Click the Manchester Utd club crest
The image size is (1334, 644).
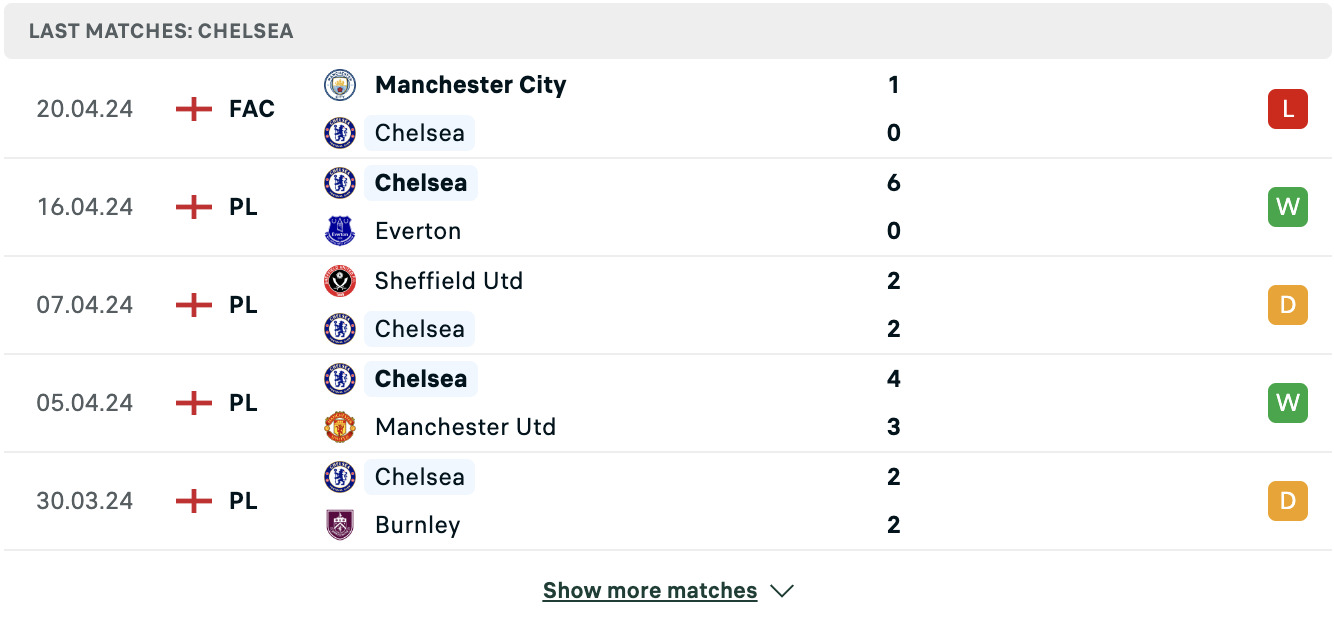click(x=340, y=427)
